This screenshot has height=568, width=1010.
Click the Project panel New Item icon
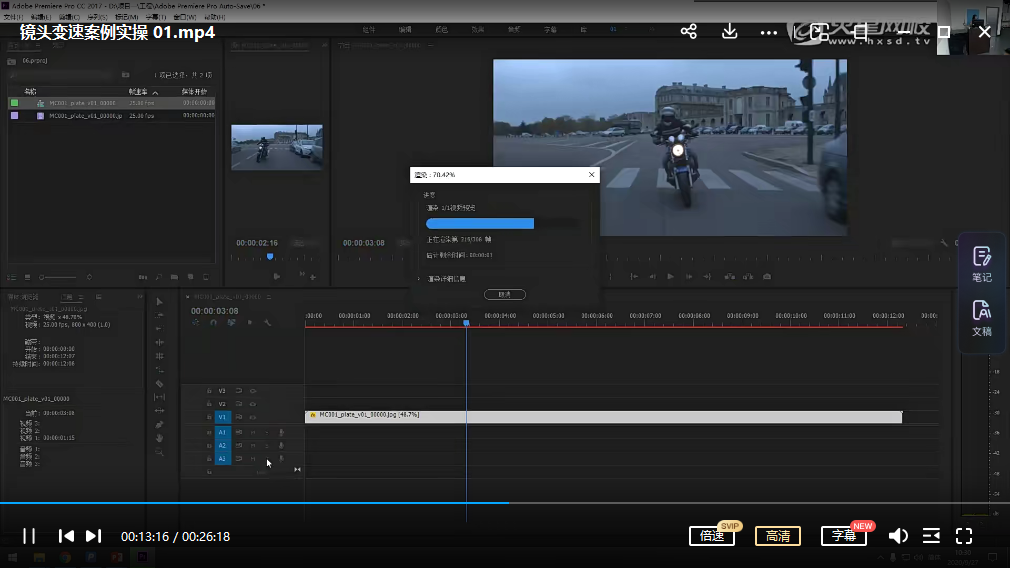[x=191, y=277]
